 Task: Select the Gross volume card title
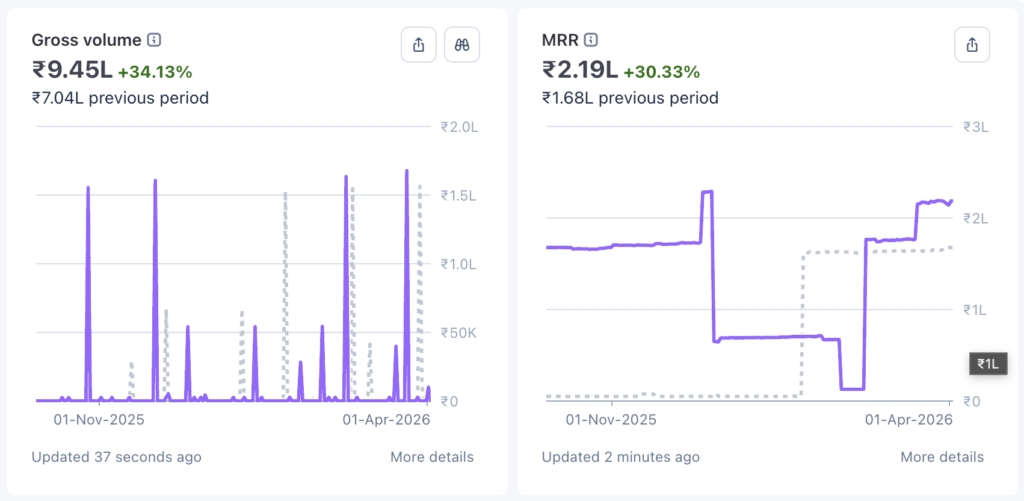click(x=87, y=40)
